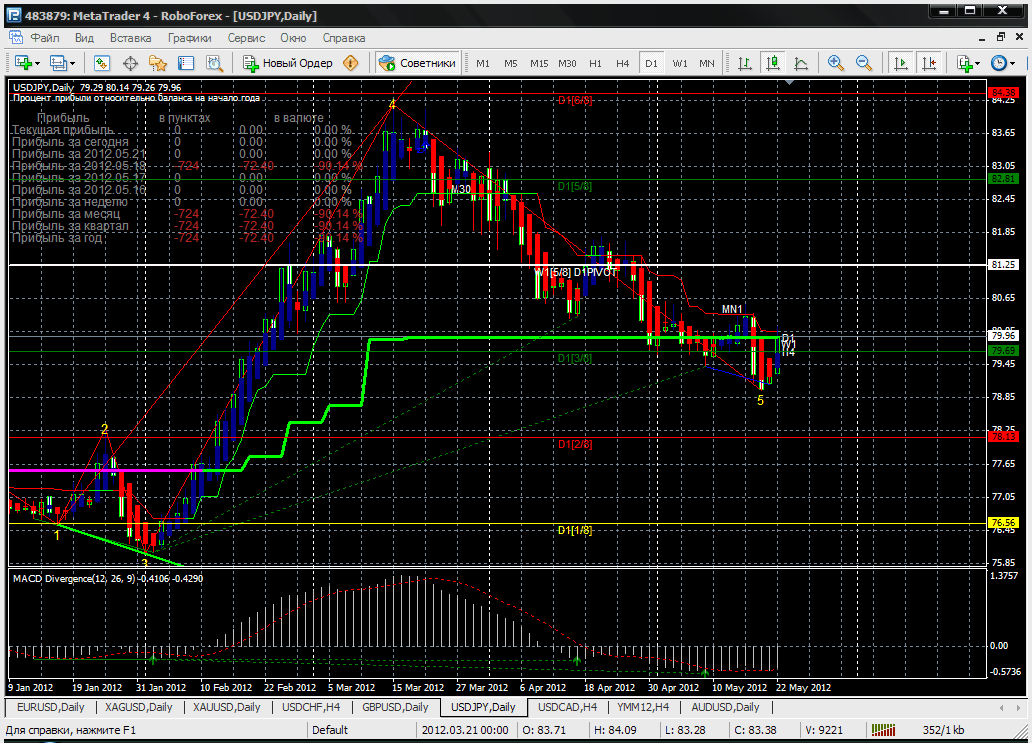Image resolution: width=1032 pixels, height=743 pixels.
Task: Switch chart to bar chart icon
Action: pos(744,63)
